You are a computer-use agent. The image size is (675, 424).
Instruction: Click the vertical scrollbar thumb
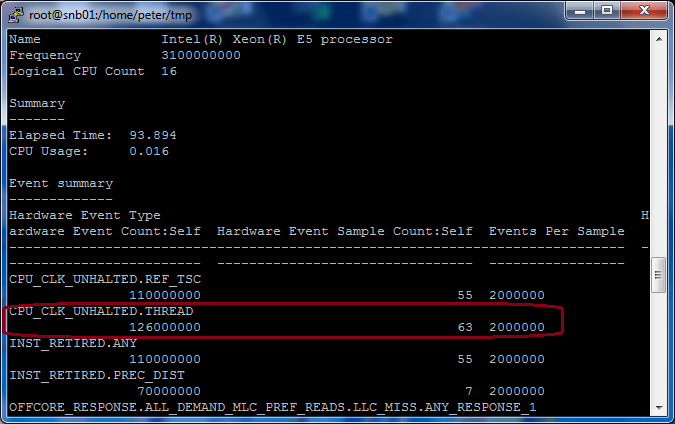tap(659, 275)
